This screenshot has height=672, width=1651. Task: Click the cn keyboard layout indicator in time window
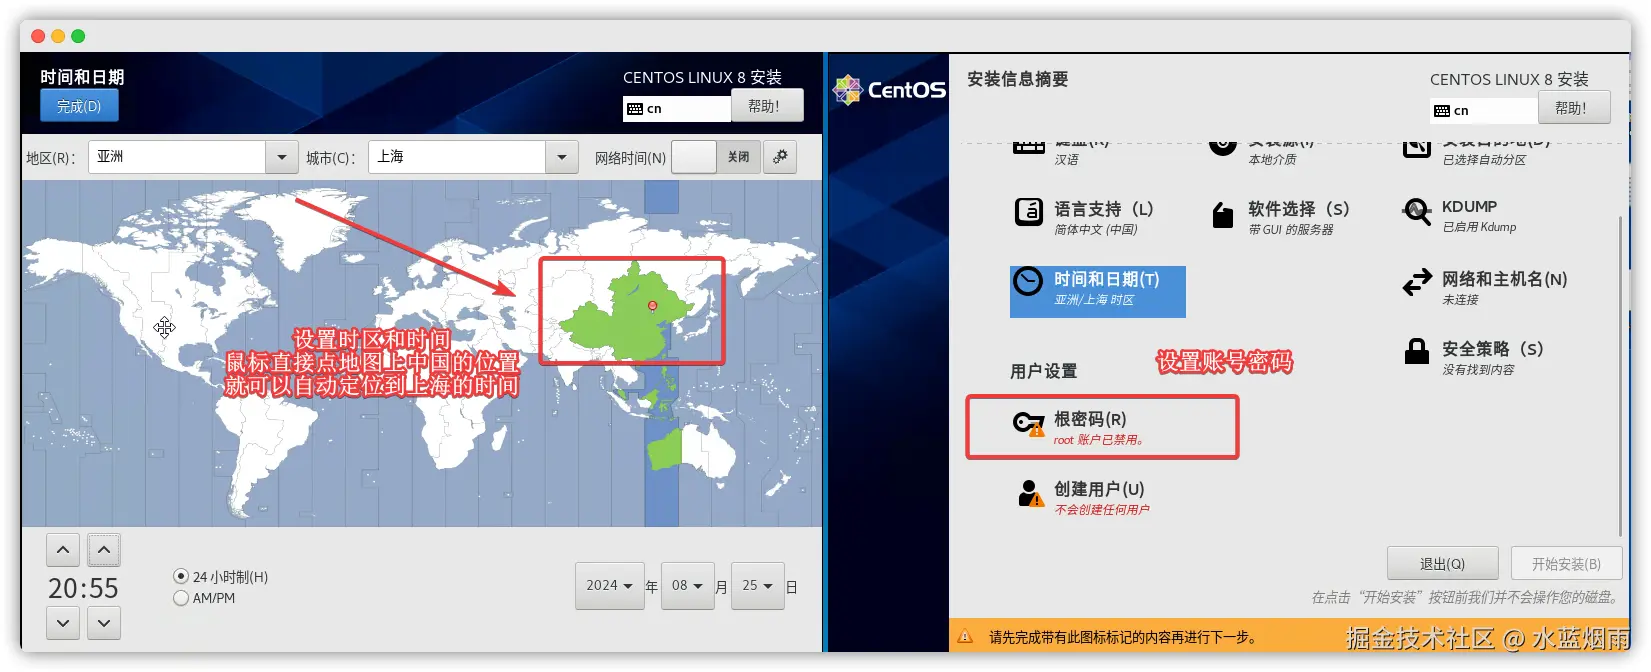(x=677, y=108)
